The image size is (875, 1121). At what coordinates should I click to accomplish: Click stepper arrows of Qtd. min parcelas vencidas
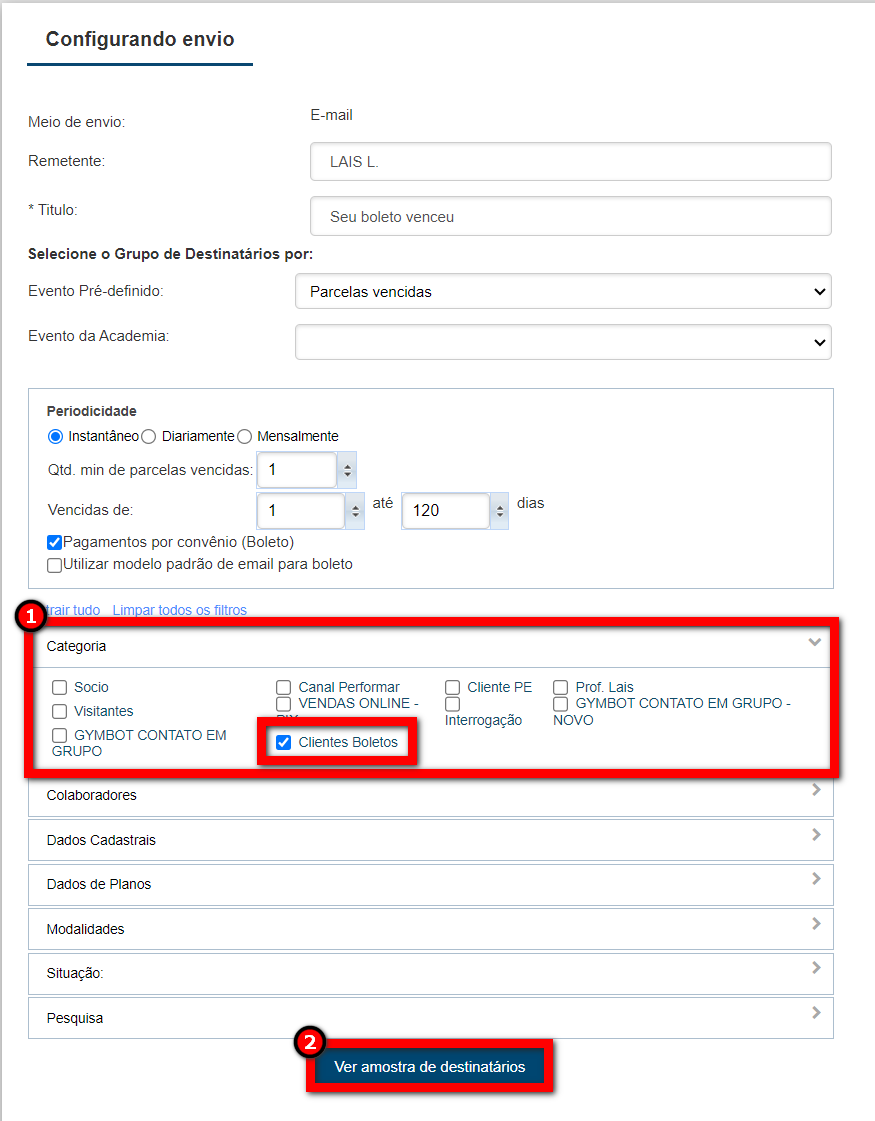[x=347, y=470]
